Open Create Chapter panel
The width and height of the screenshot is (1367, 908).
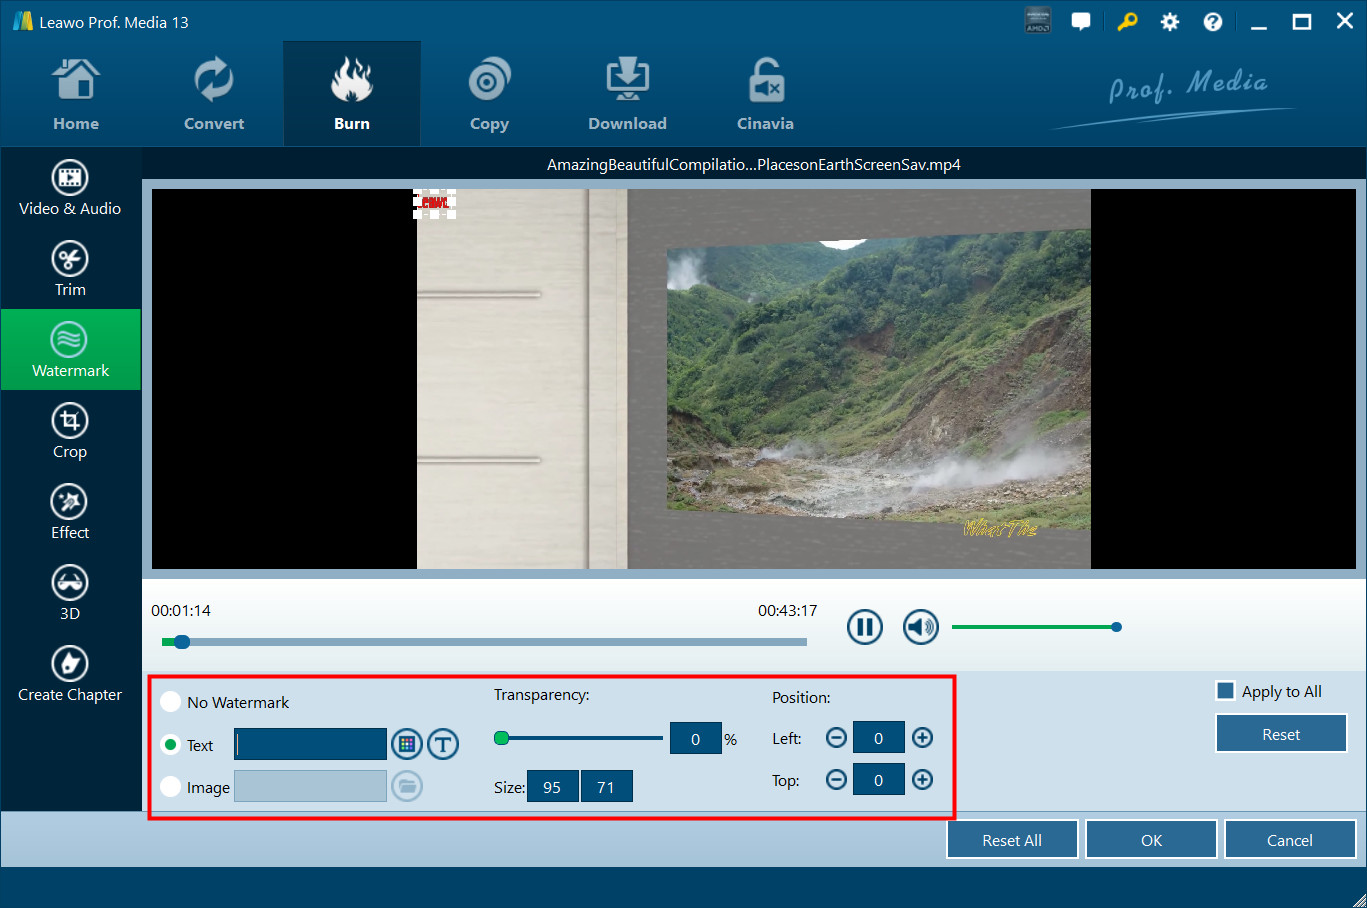[70, 674]
